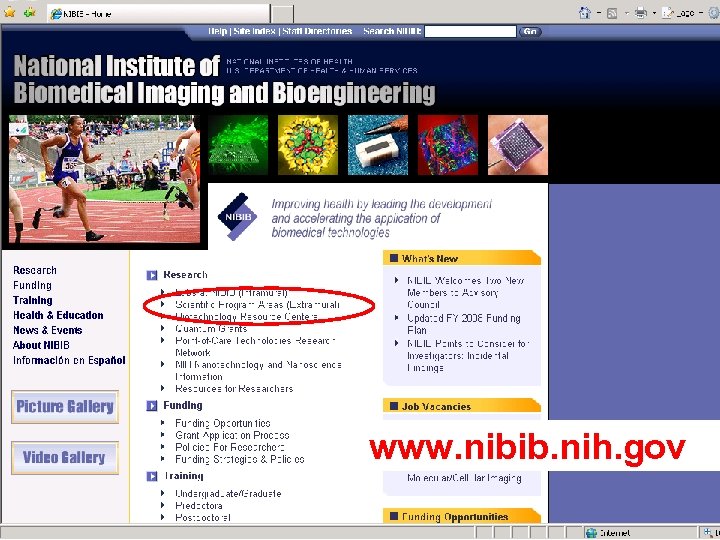This screenshot has height=540, width=720.
Task: Open the Training section heading
Action: click(184, 476)
